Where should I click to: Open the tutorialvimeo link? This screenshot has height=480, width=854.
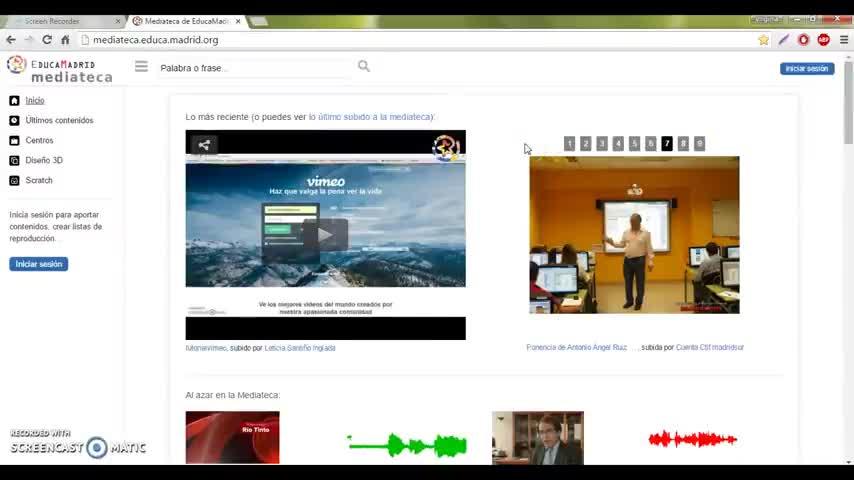pyautogui.click(x=205, y=348)
